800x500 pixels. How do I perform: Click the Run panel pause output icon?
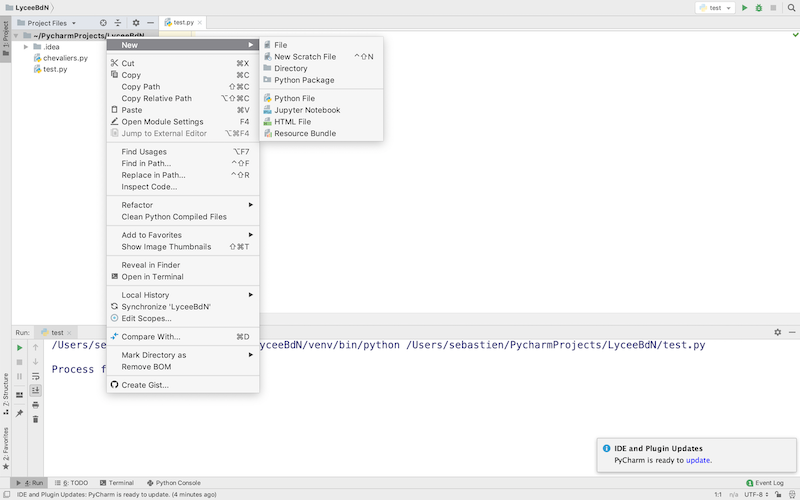coord(19,376)
